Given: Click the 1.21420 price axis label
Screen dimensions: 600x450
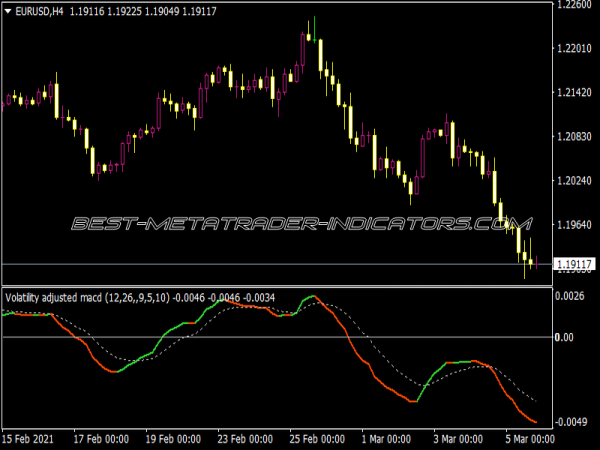Looking at the screenshot, I should (x=574, y=92).
